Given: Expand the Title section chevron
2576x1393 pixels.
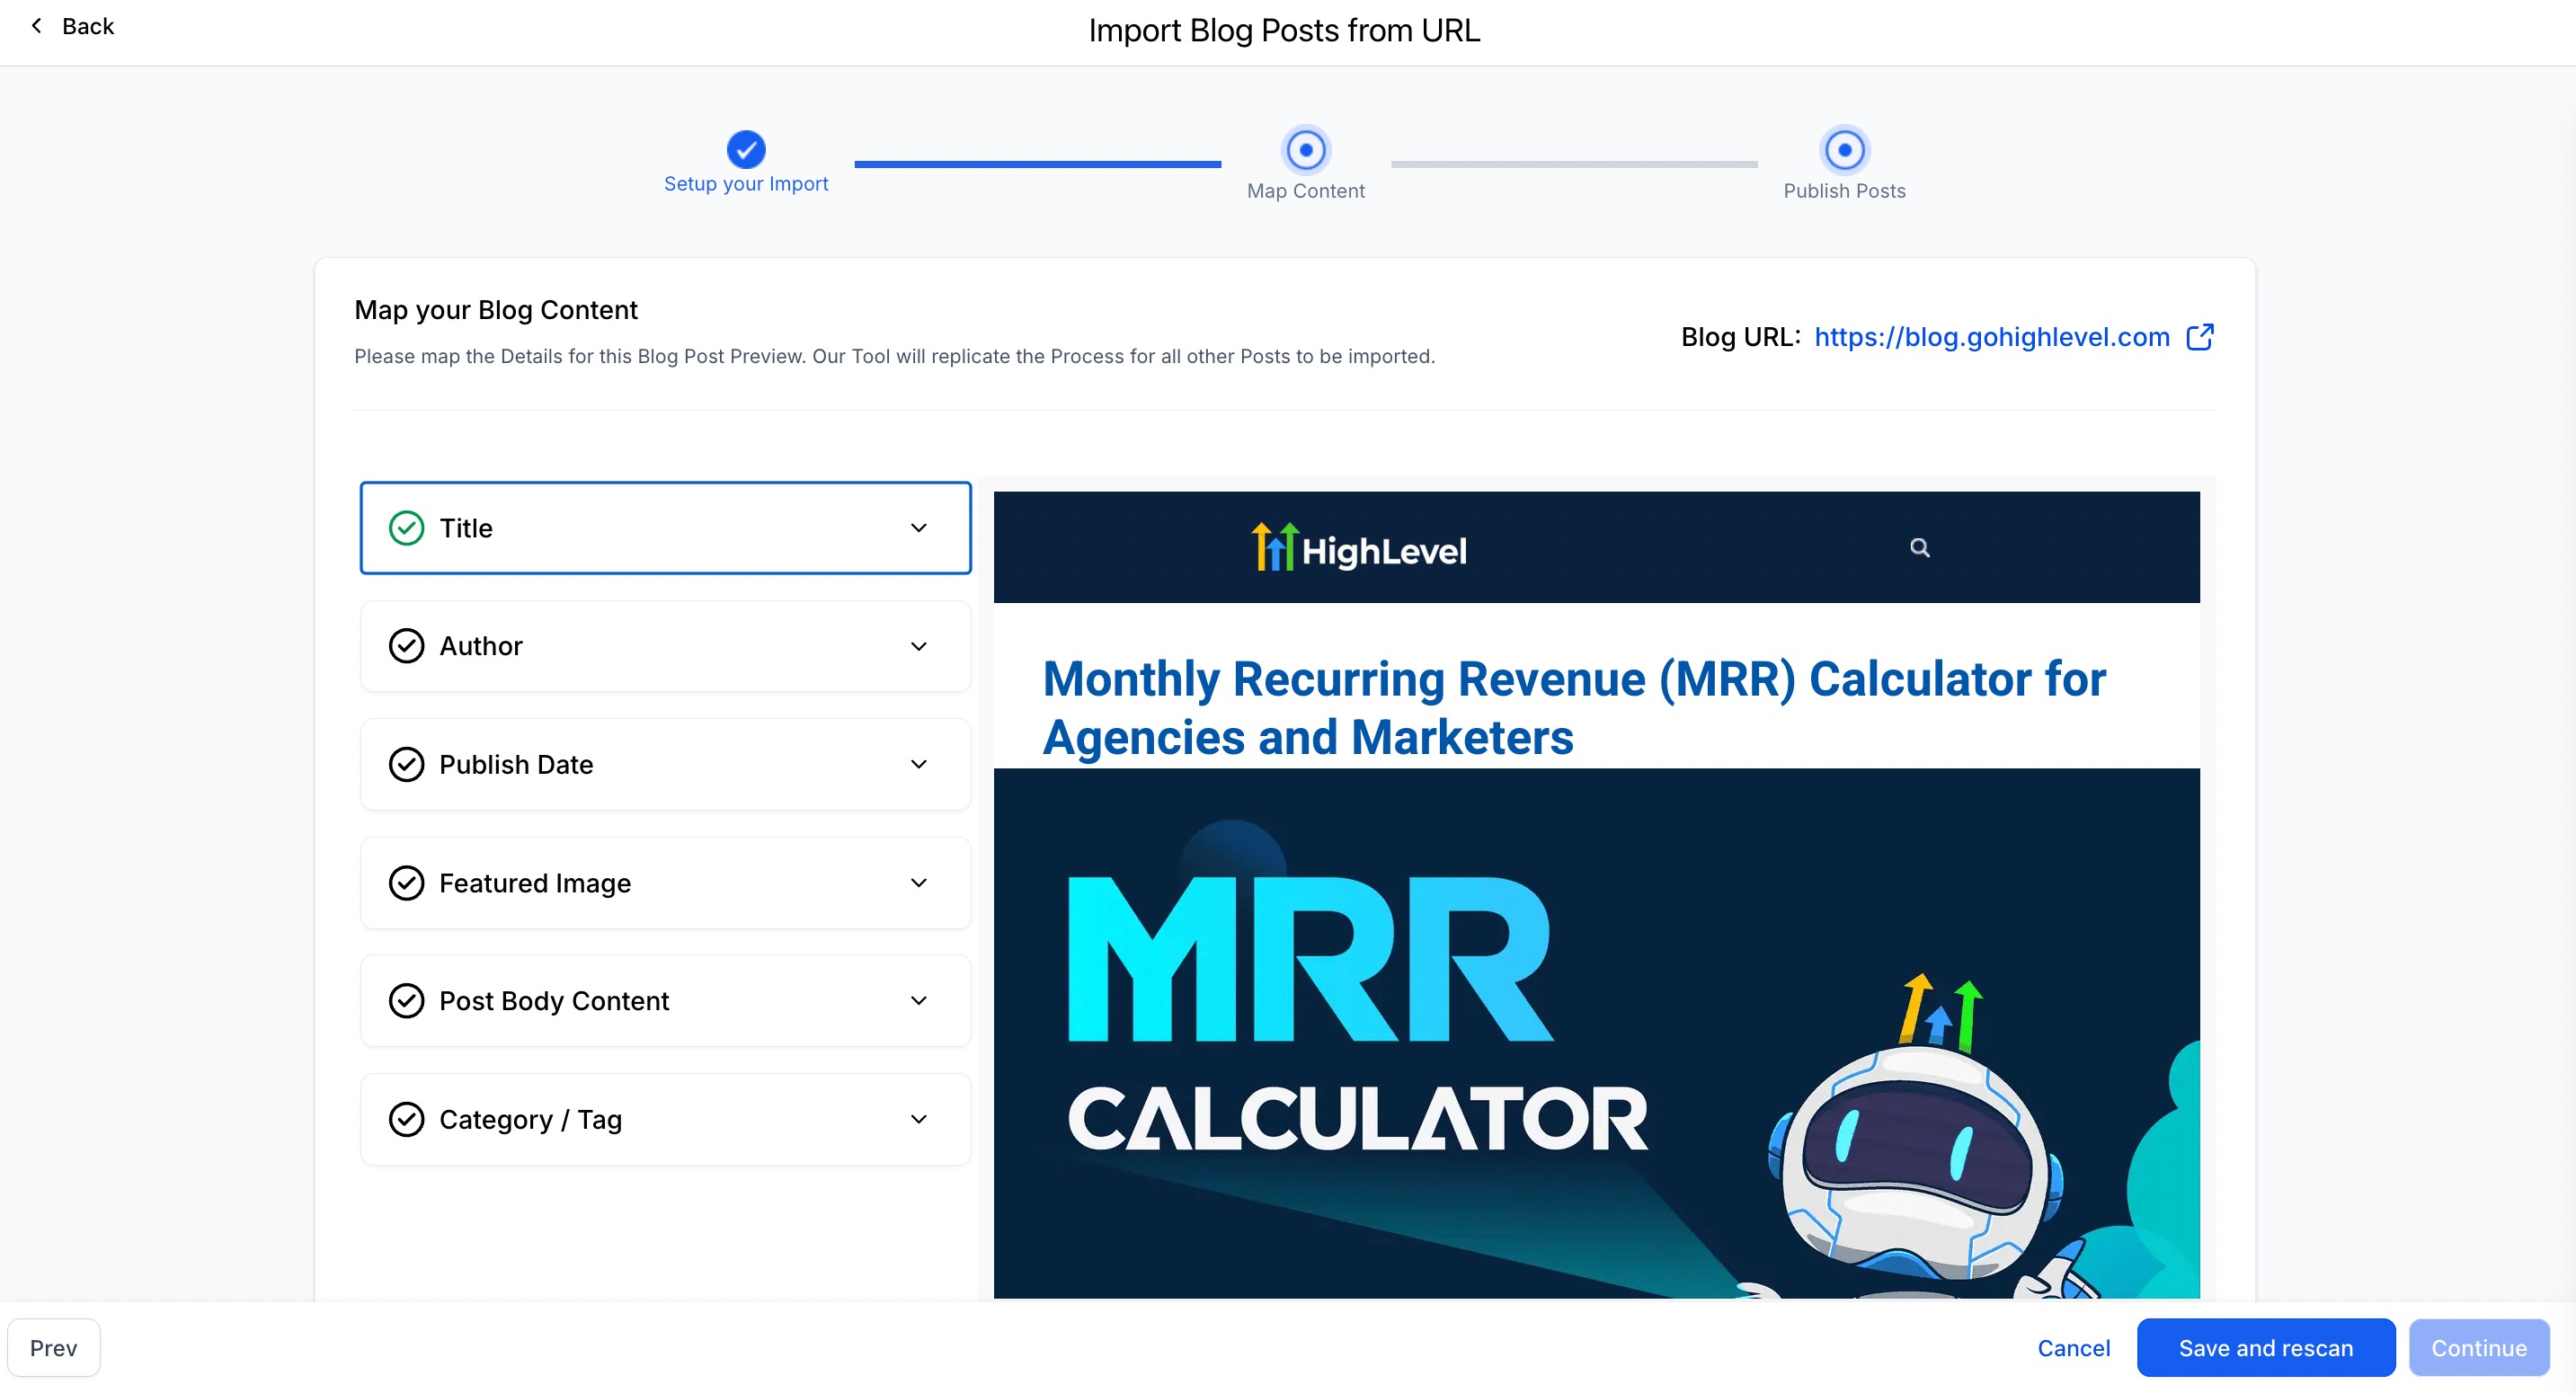Looking at the screenshot, I should click(x=918, y=528).
